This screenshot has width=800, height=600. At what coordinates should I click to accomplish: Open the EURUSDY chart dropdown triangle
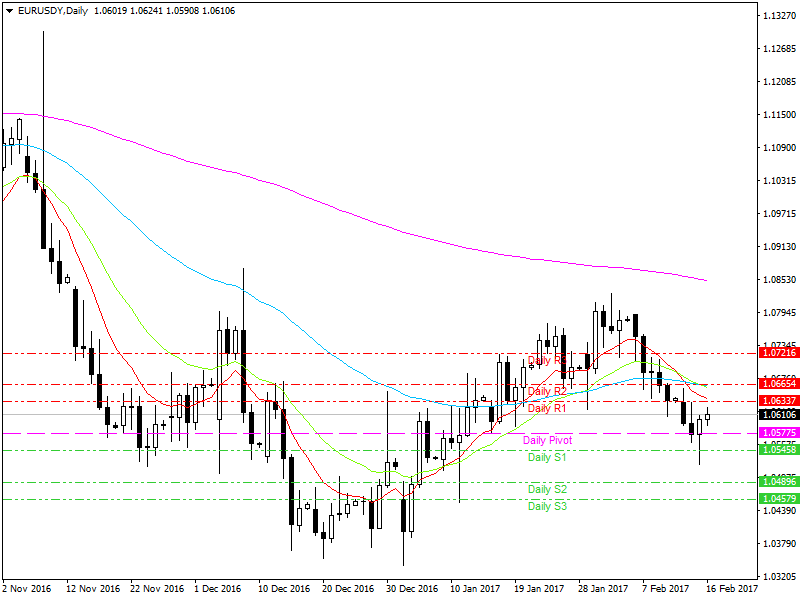9,11
